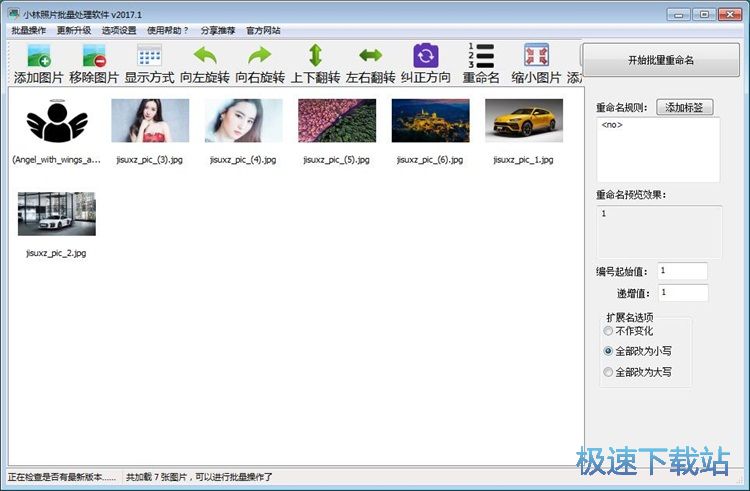Select the 缩小图片 shrink image icon
The image size is (750, 491).
[x=536, y=56]
